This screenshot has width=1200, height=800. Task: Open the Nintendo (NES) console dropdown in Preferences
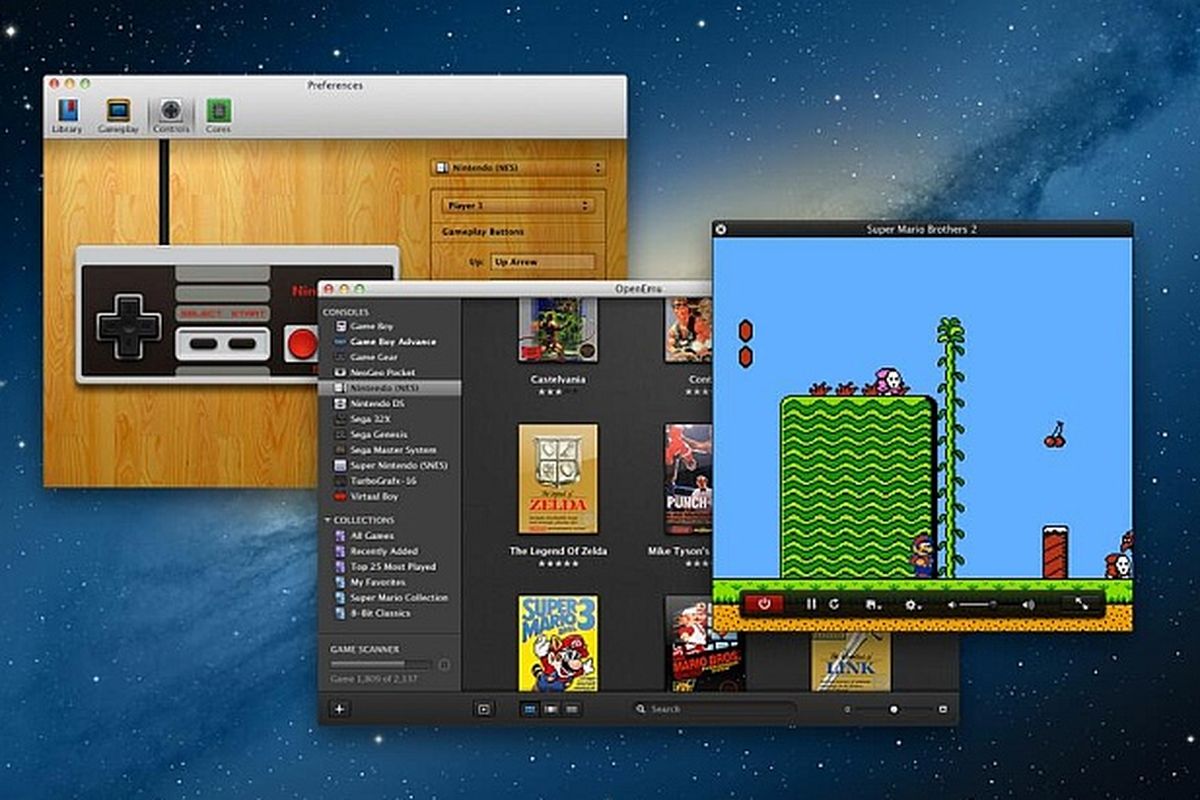(x=519, y=168)
